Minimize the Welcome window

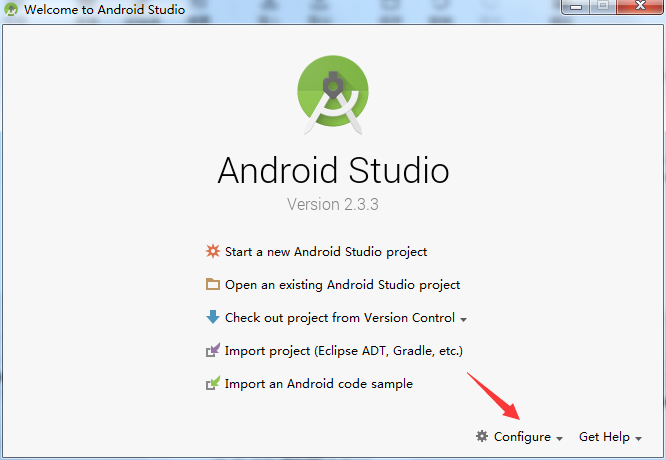576,7
